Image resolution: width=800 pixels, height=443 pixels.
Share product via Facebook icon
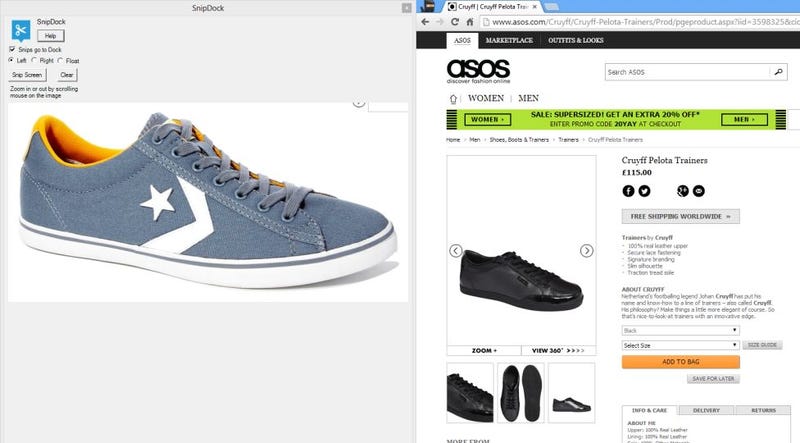[628, 191]
